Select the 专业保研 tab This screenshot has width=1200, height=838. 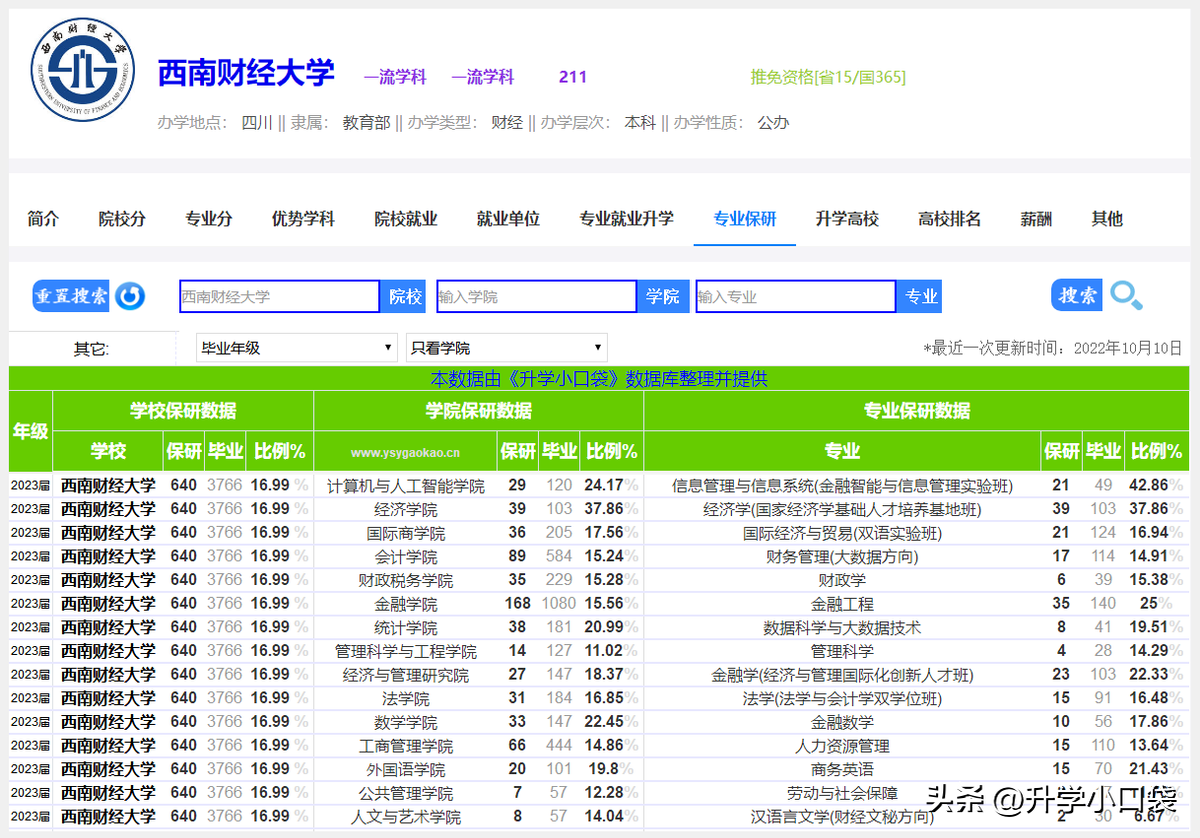click(745, 219)
